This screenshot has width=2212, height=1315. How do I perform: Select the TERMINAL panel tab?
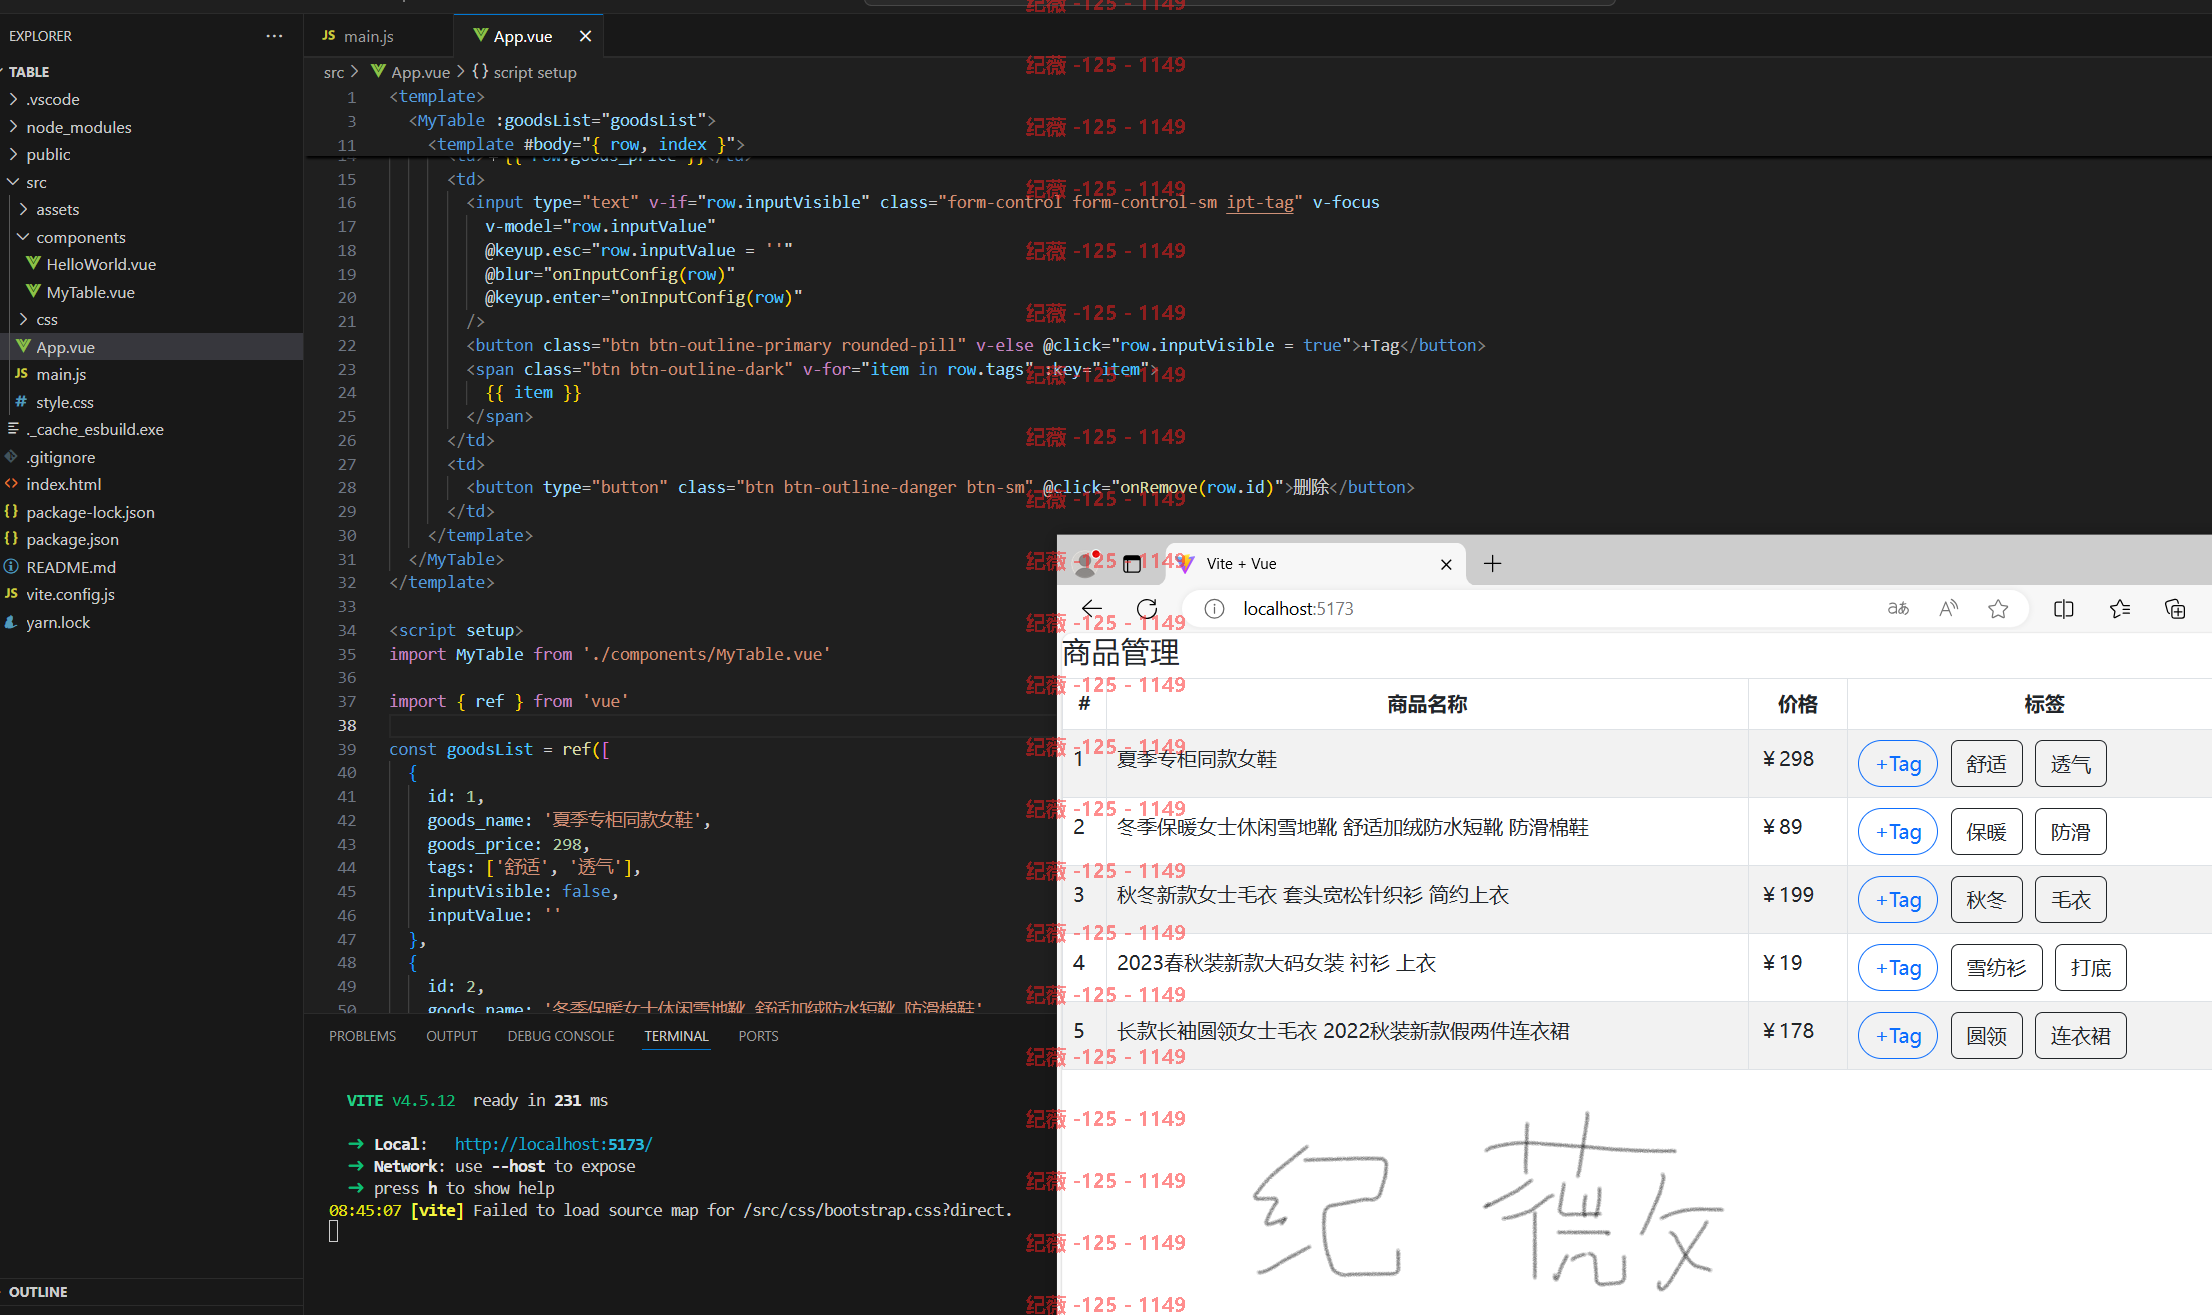tap(676, 1036)
